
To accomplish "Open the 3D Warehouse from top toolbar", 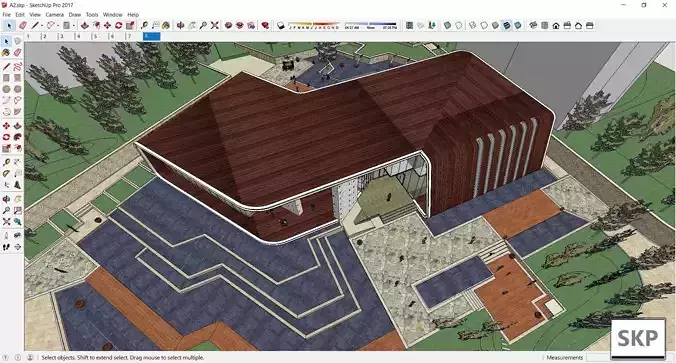I will [228, 25].
